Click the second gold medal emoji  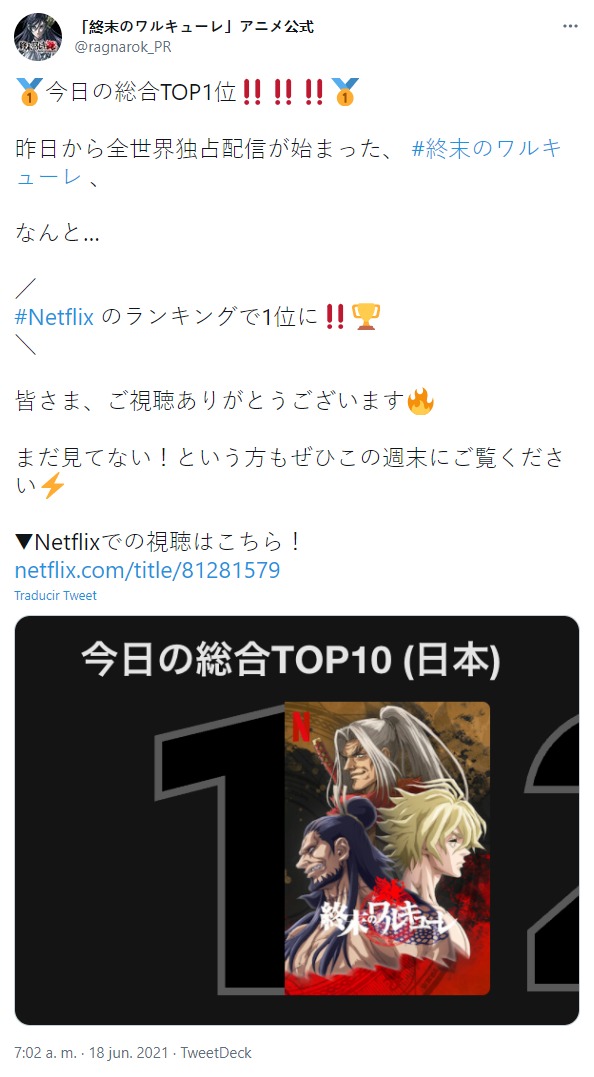[x=344, y=91]
